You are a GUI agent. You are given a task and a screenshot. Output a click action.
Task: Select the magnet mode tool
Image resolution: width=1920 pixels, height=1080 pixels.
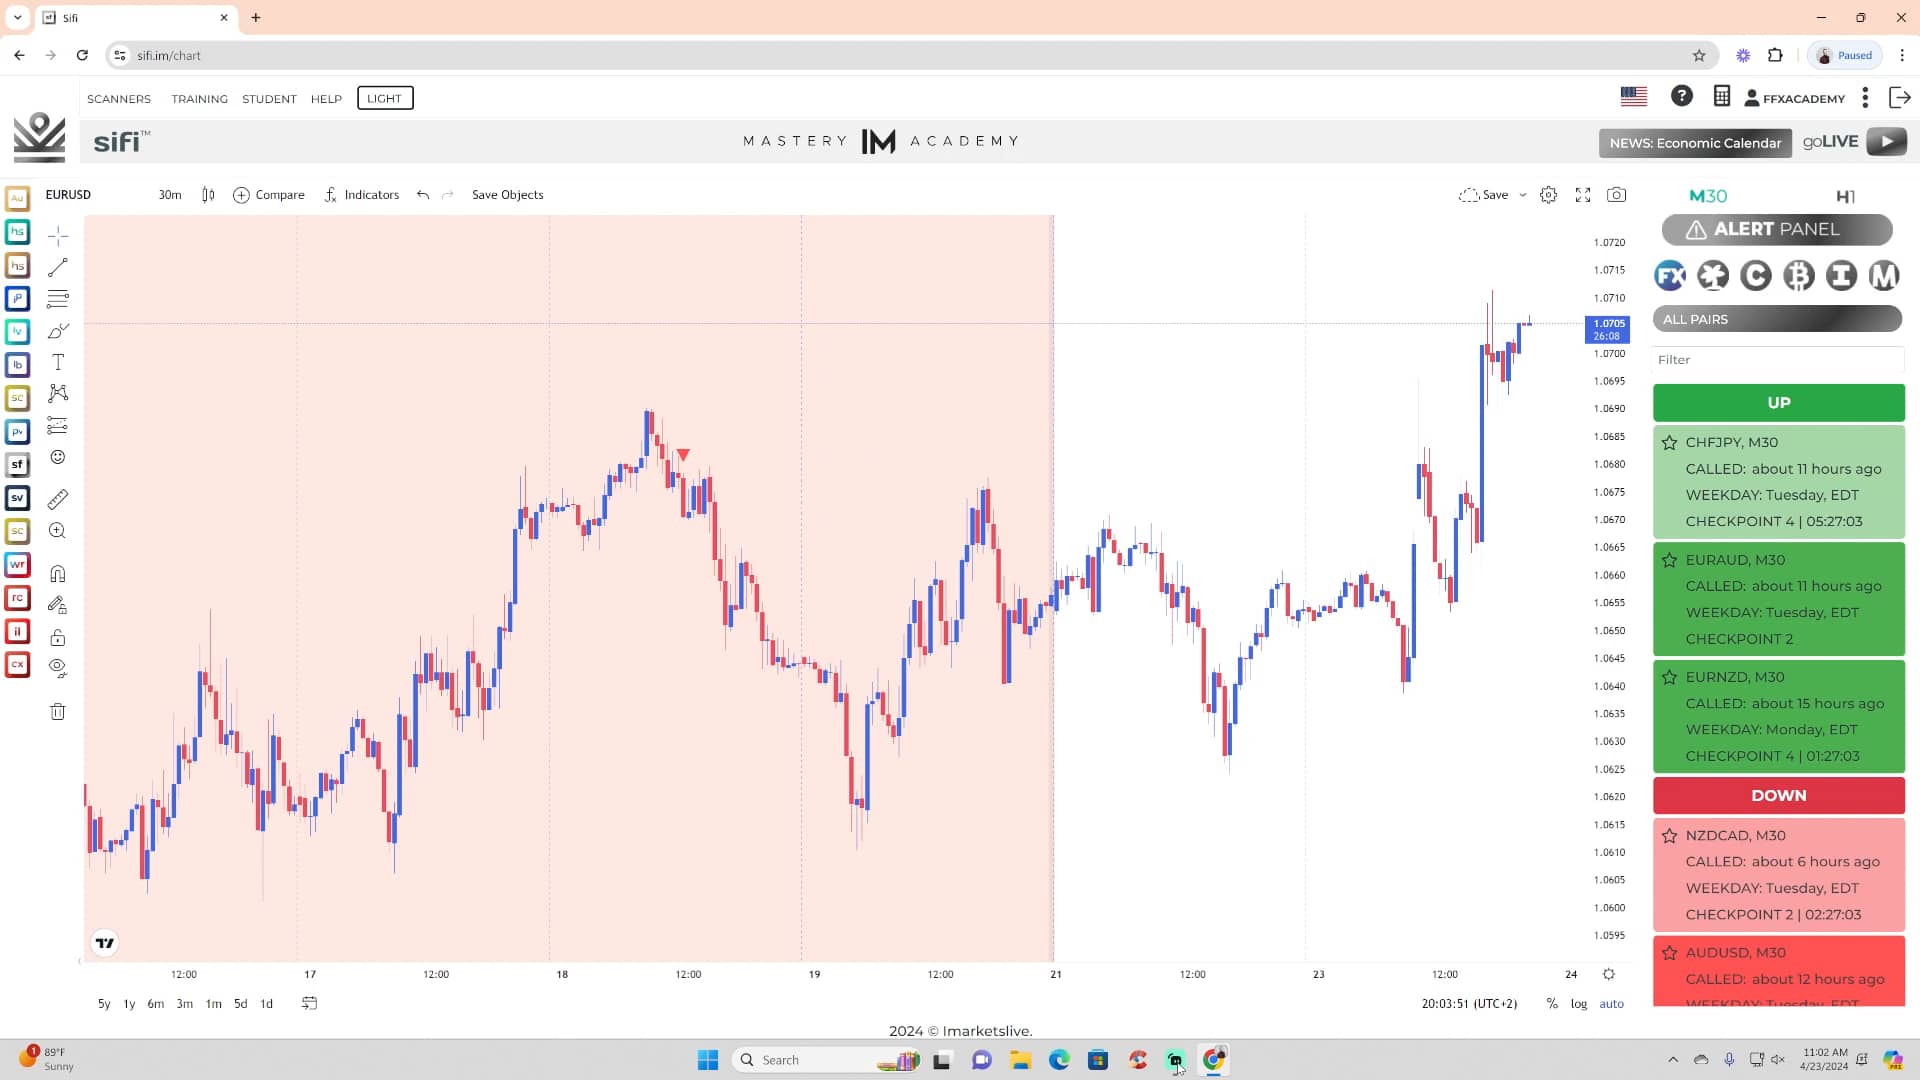(x=58, y=574)
